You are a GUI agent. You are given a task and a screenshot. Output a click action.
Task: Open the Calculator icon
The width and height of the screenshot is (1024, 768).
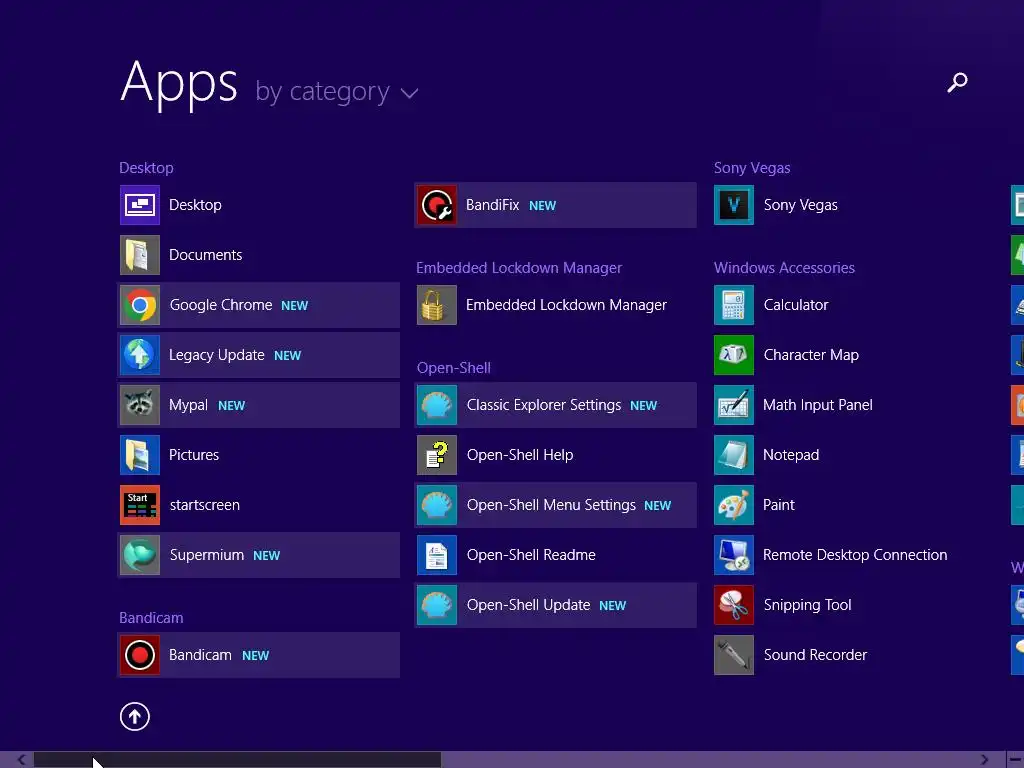click(x=734, y=305)
